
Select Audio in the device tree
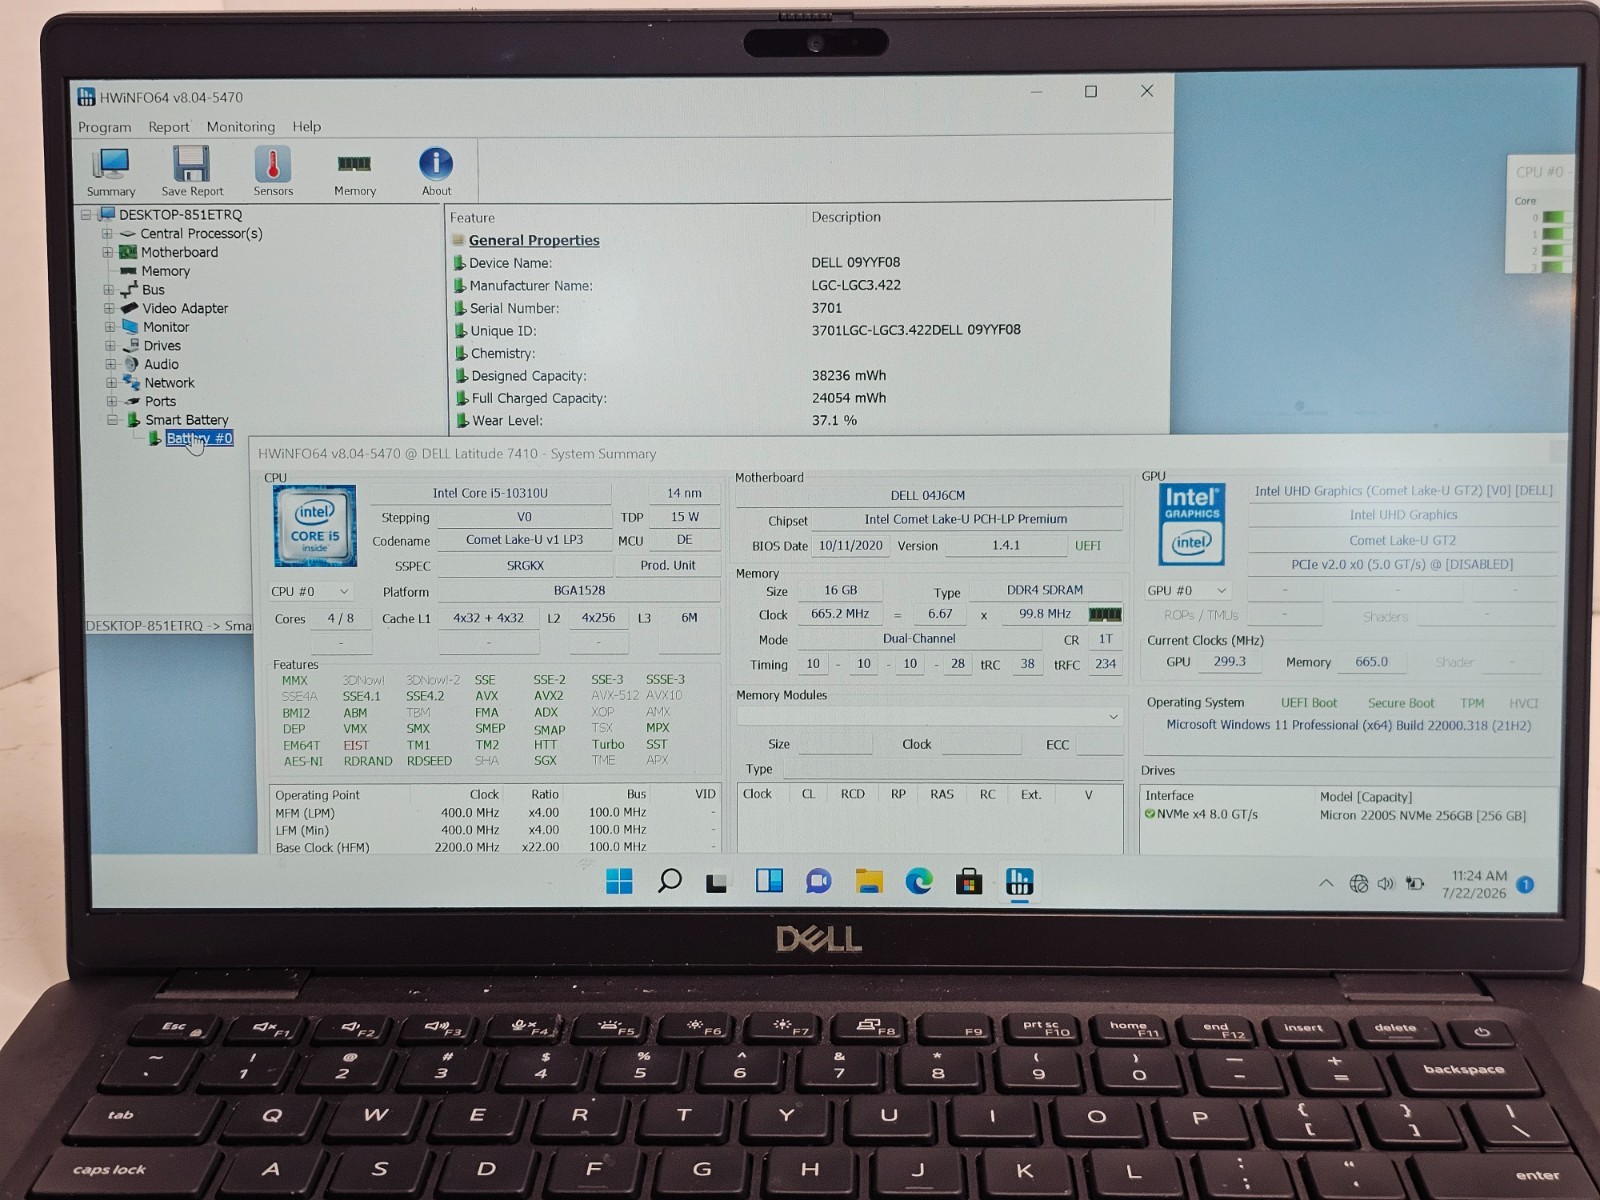click(161, 364)
